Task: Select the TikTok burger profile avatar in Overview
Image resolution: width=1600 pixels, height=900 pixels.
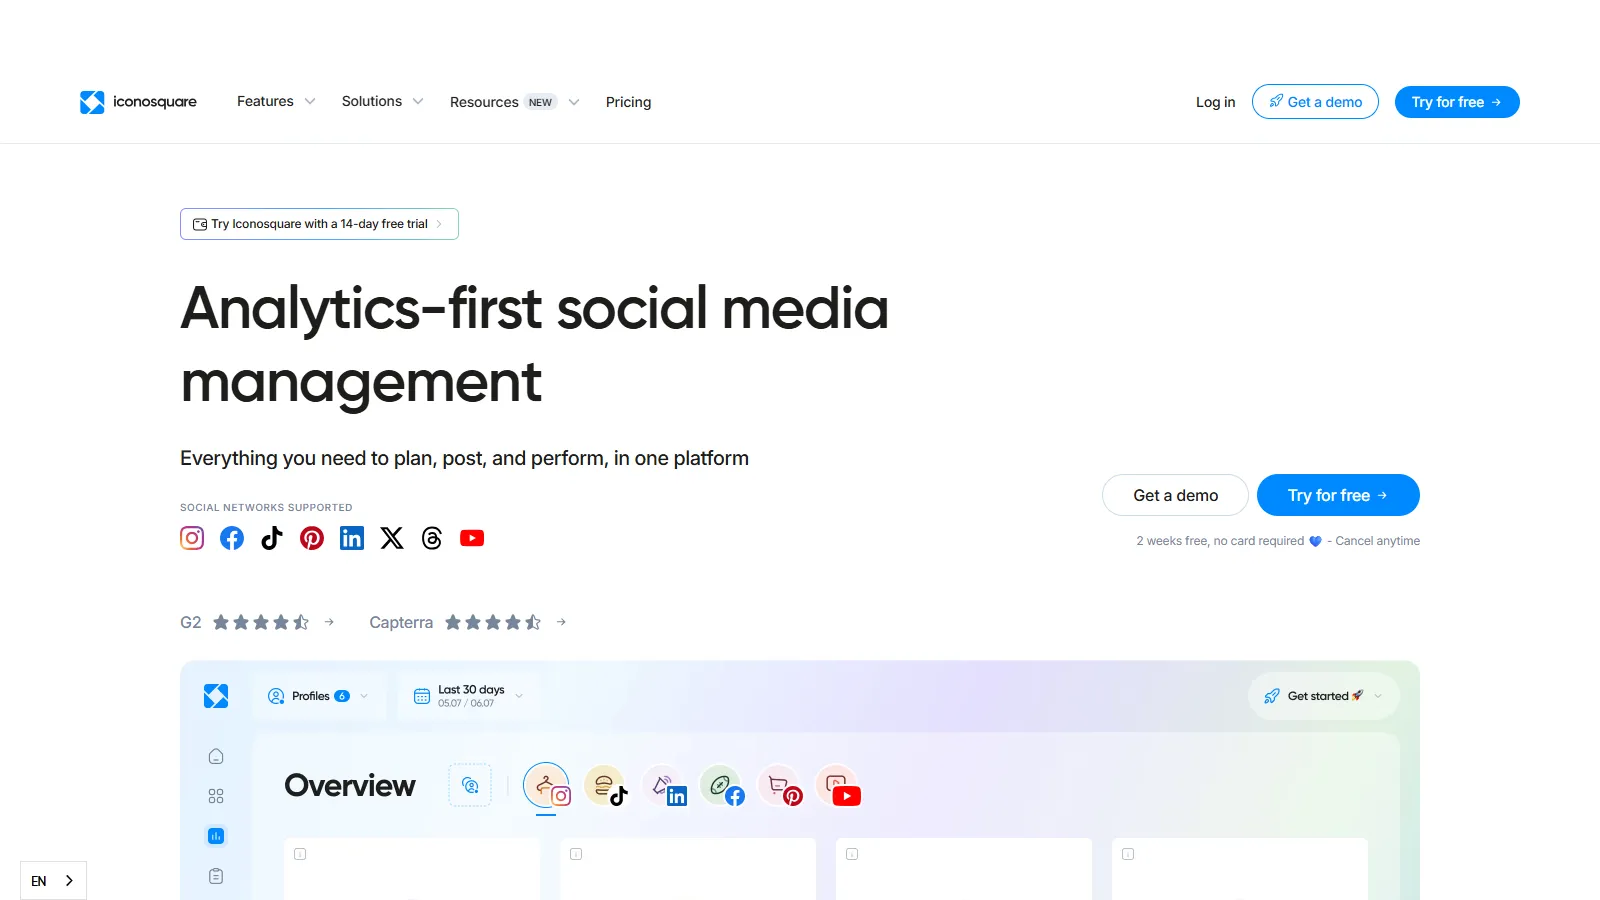Action: (607, 786)
